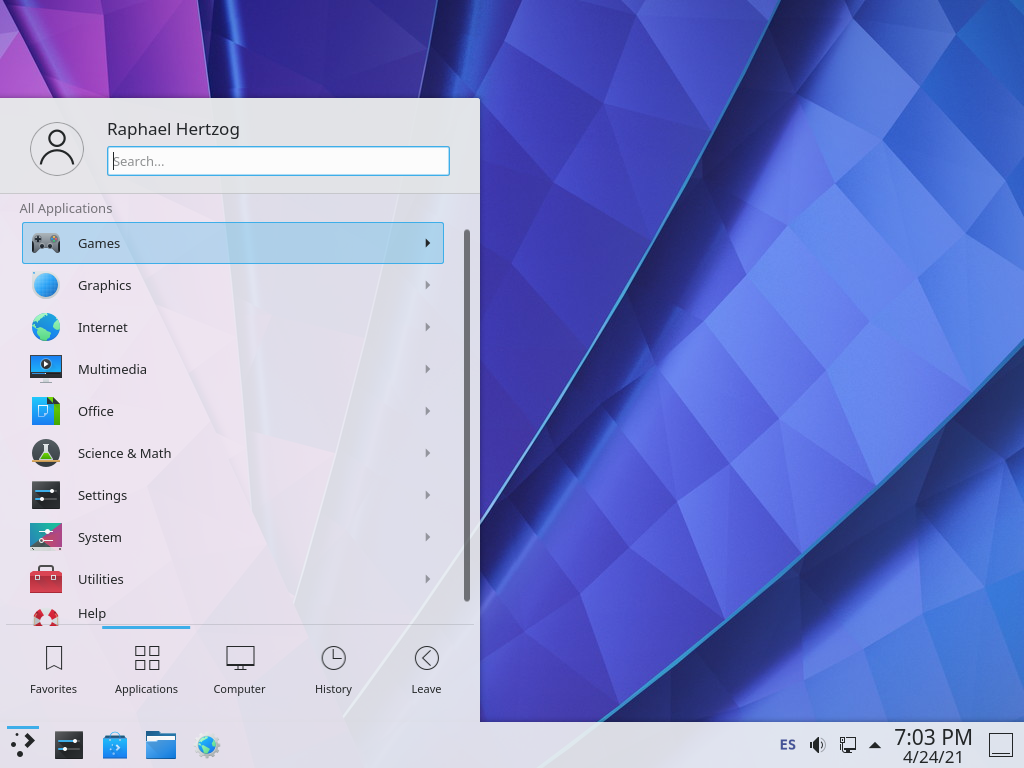
Task: Switch the ES keyboard layout
Action: 787,744
